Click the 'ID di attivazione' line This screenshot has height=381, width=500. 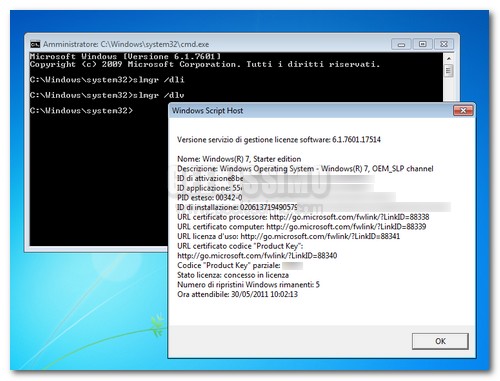(x=275, y=178)
